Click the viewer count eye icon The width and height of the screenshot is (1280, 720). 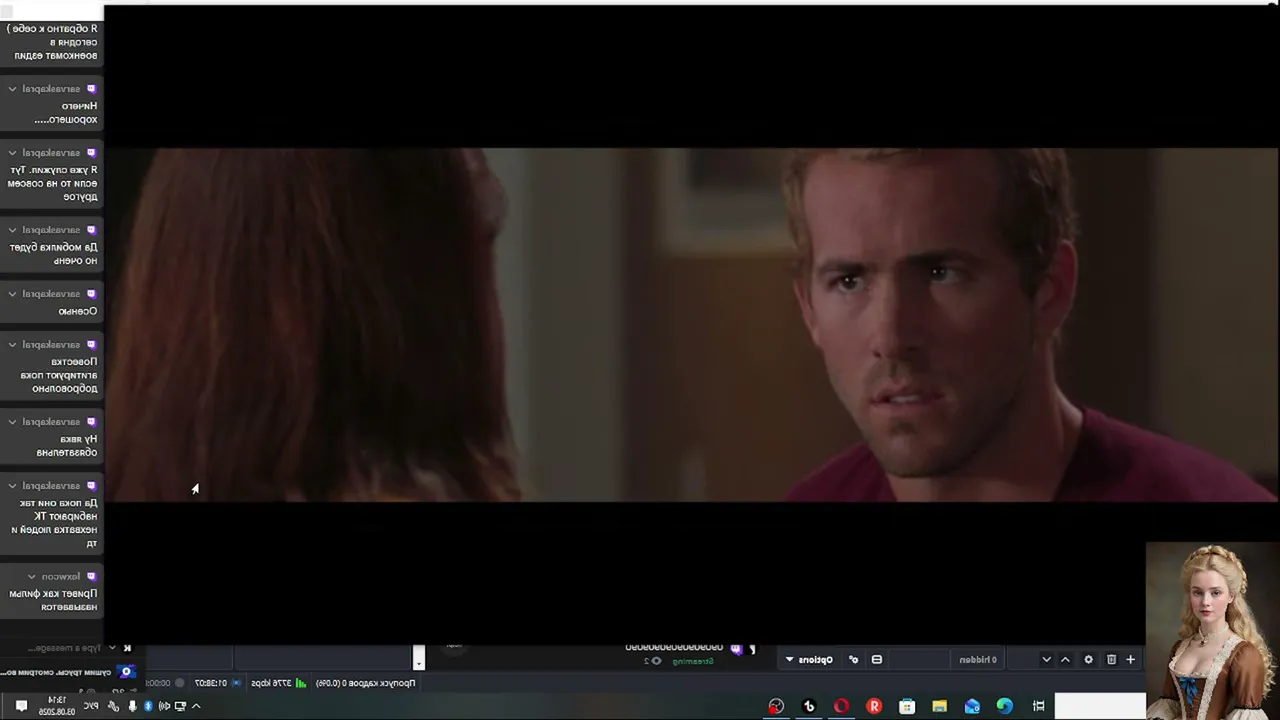(x=657, y=661)
